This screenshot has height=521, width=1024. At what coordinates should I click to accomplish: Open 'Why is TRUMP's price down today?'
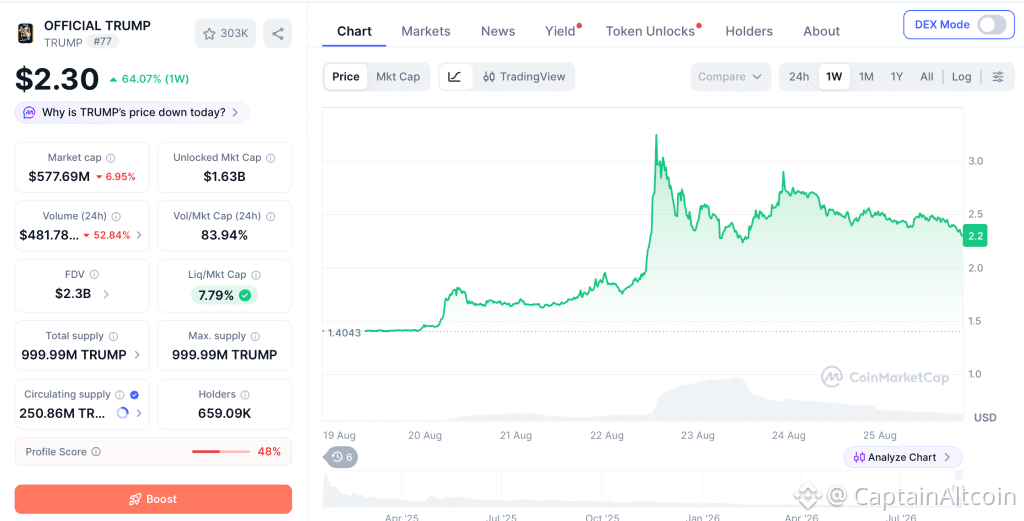click(x=133, y=112)
